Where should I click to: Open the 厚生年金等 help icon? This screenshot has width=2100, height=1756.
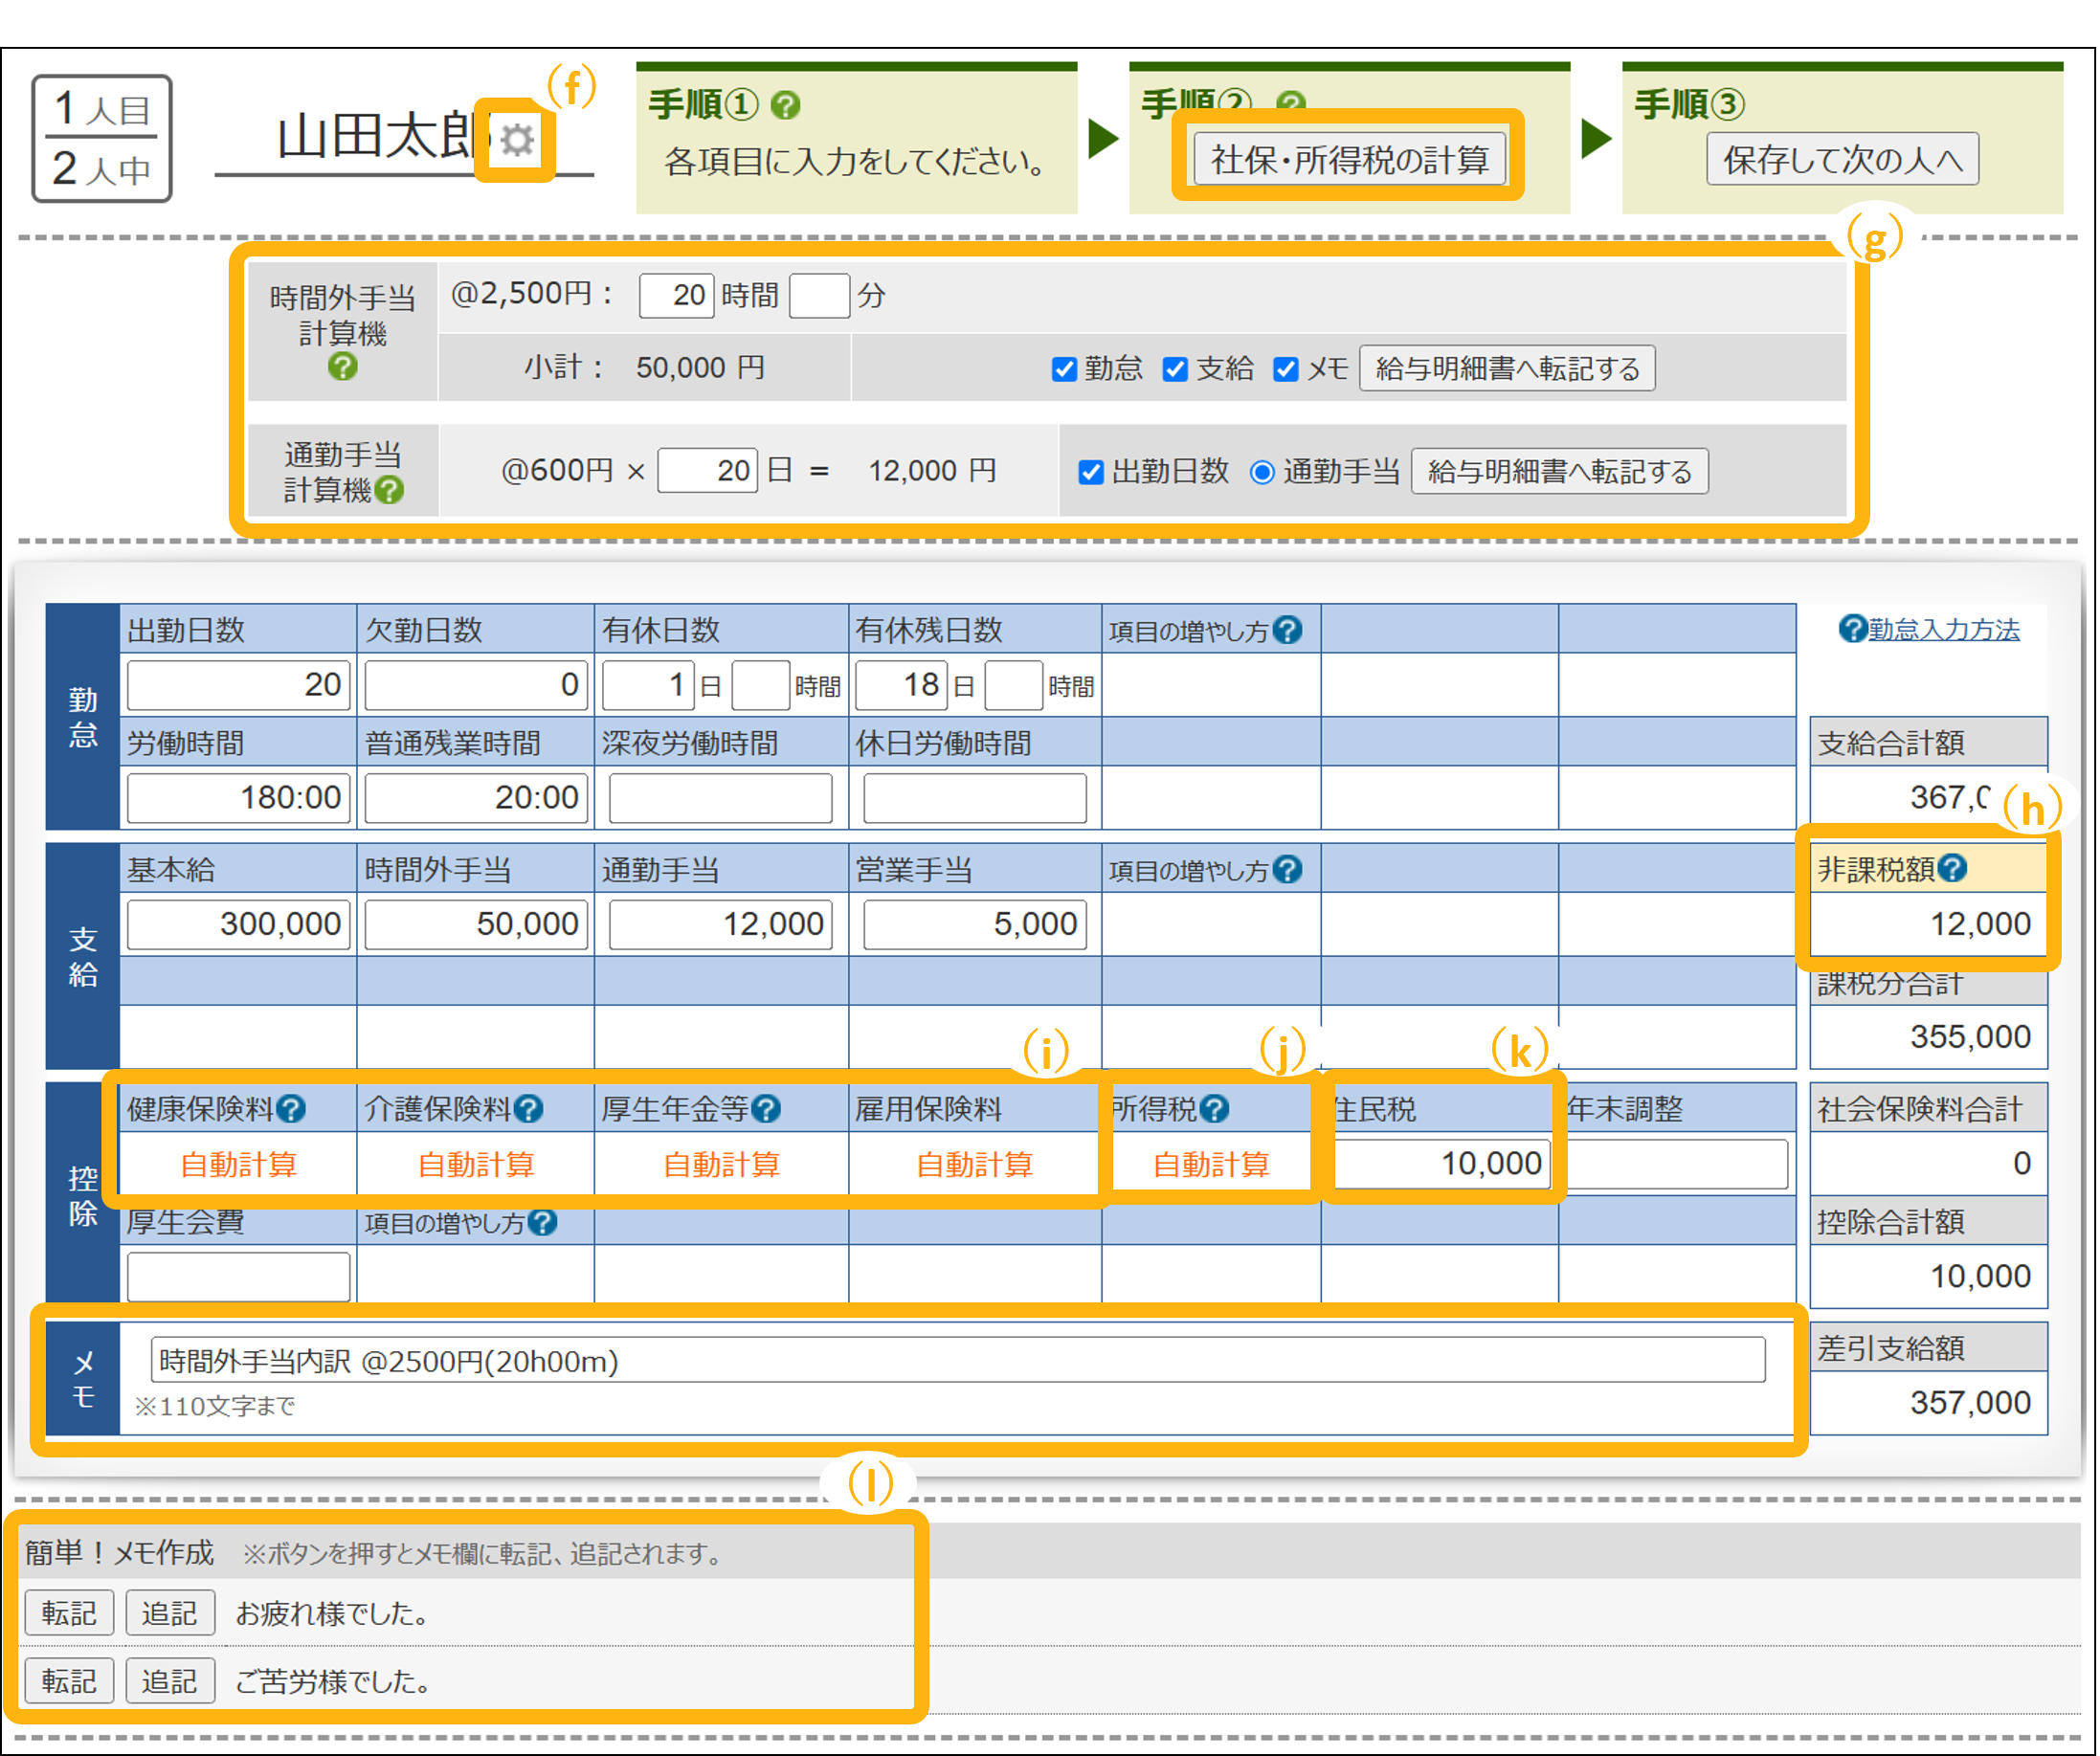pos(766,1108)
